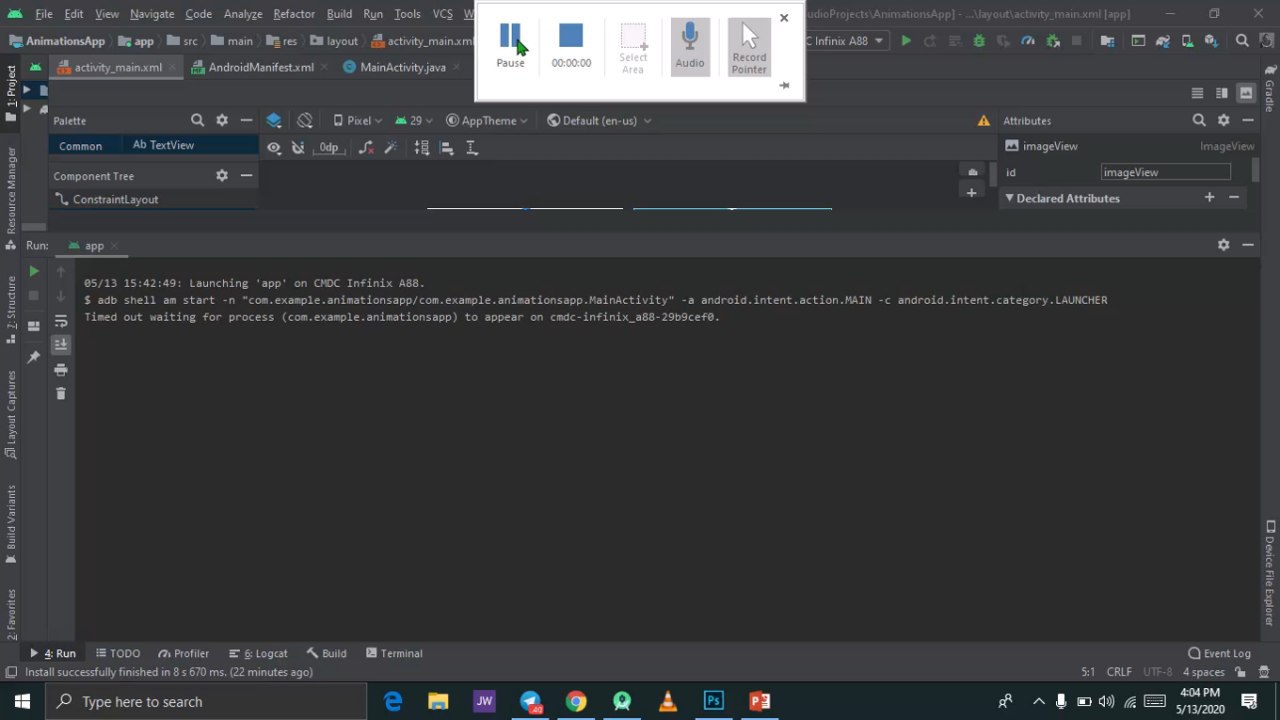Switch editor to Design view mode
The width and height of the screenshot is (1280, 720).
[x=1246, y=93]
